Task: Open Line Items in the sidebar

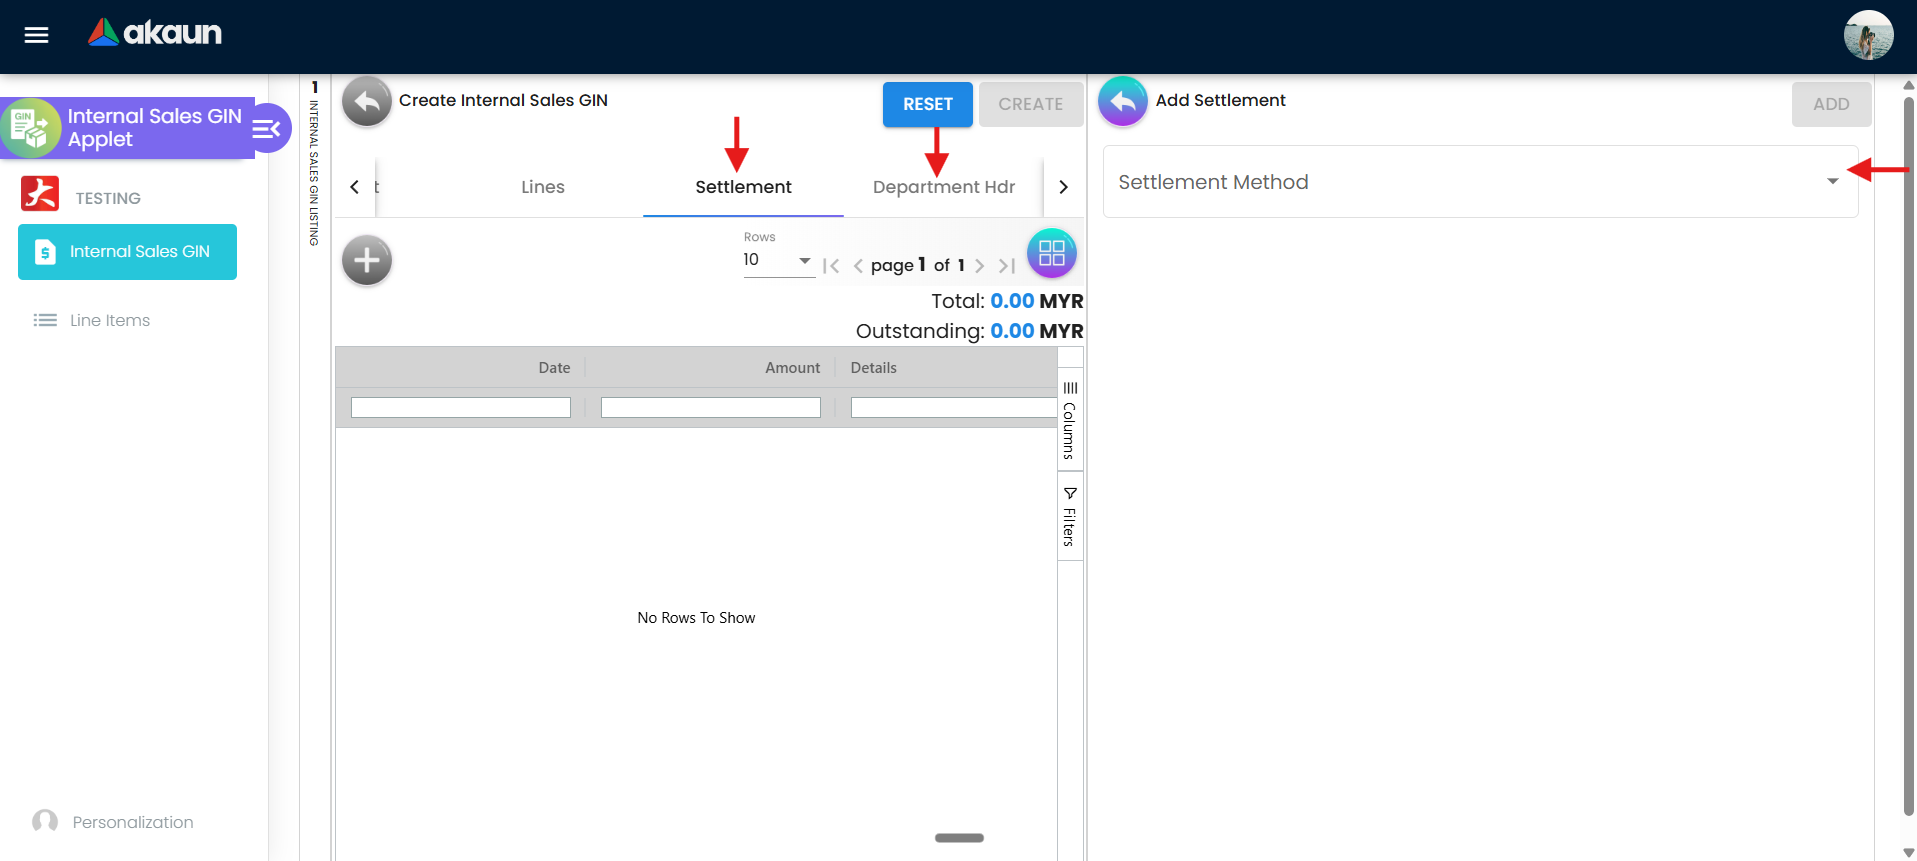Action: [x=109, y=320]
